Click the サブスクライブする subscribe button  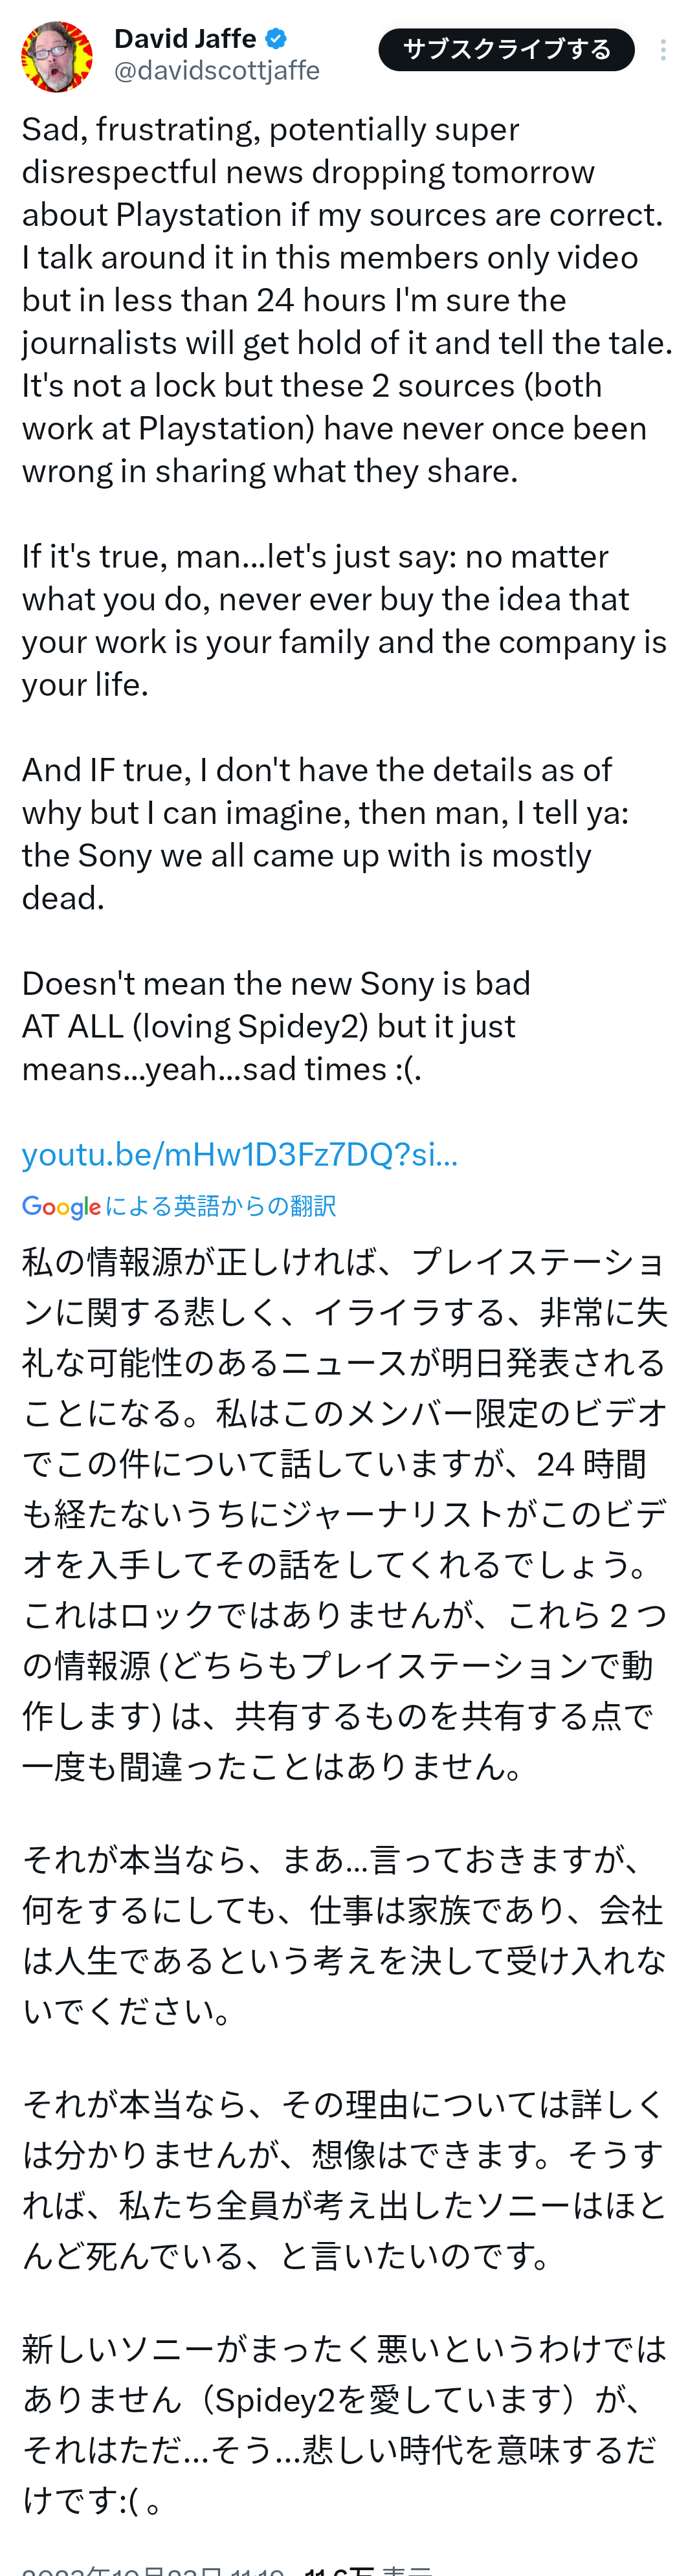506,50
